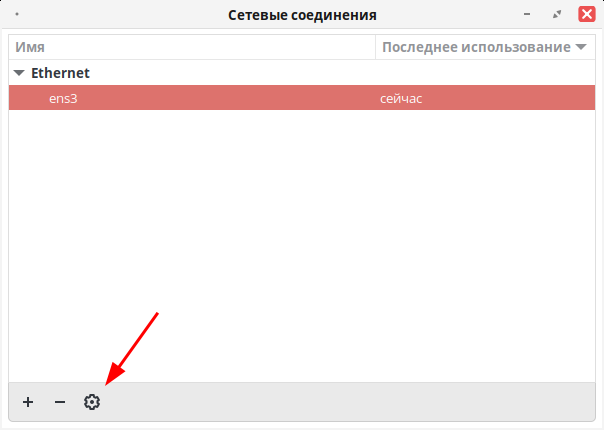Toggle sort order arrow in last-used column
The width and height of the screenshot is (604, 430).
581,47
